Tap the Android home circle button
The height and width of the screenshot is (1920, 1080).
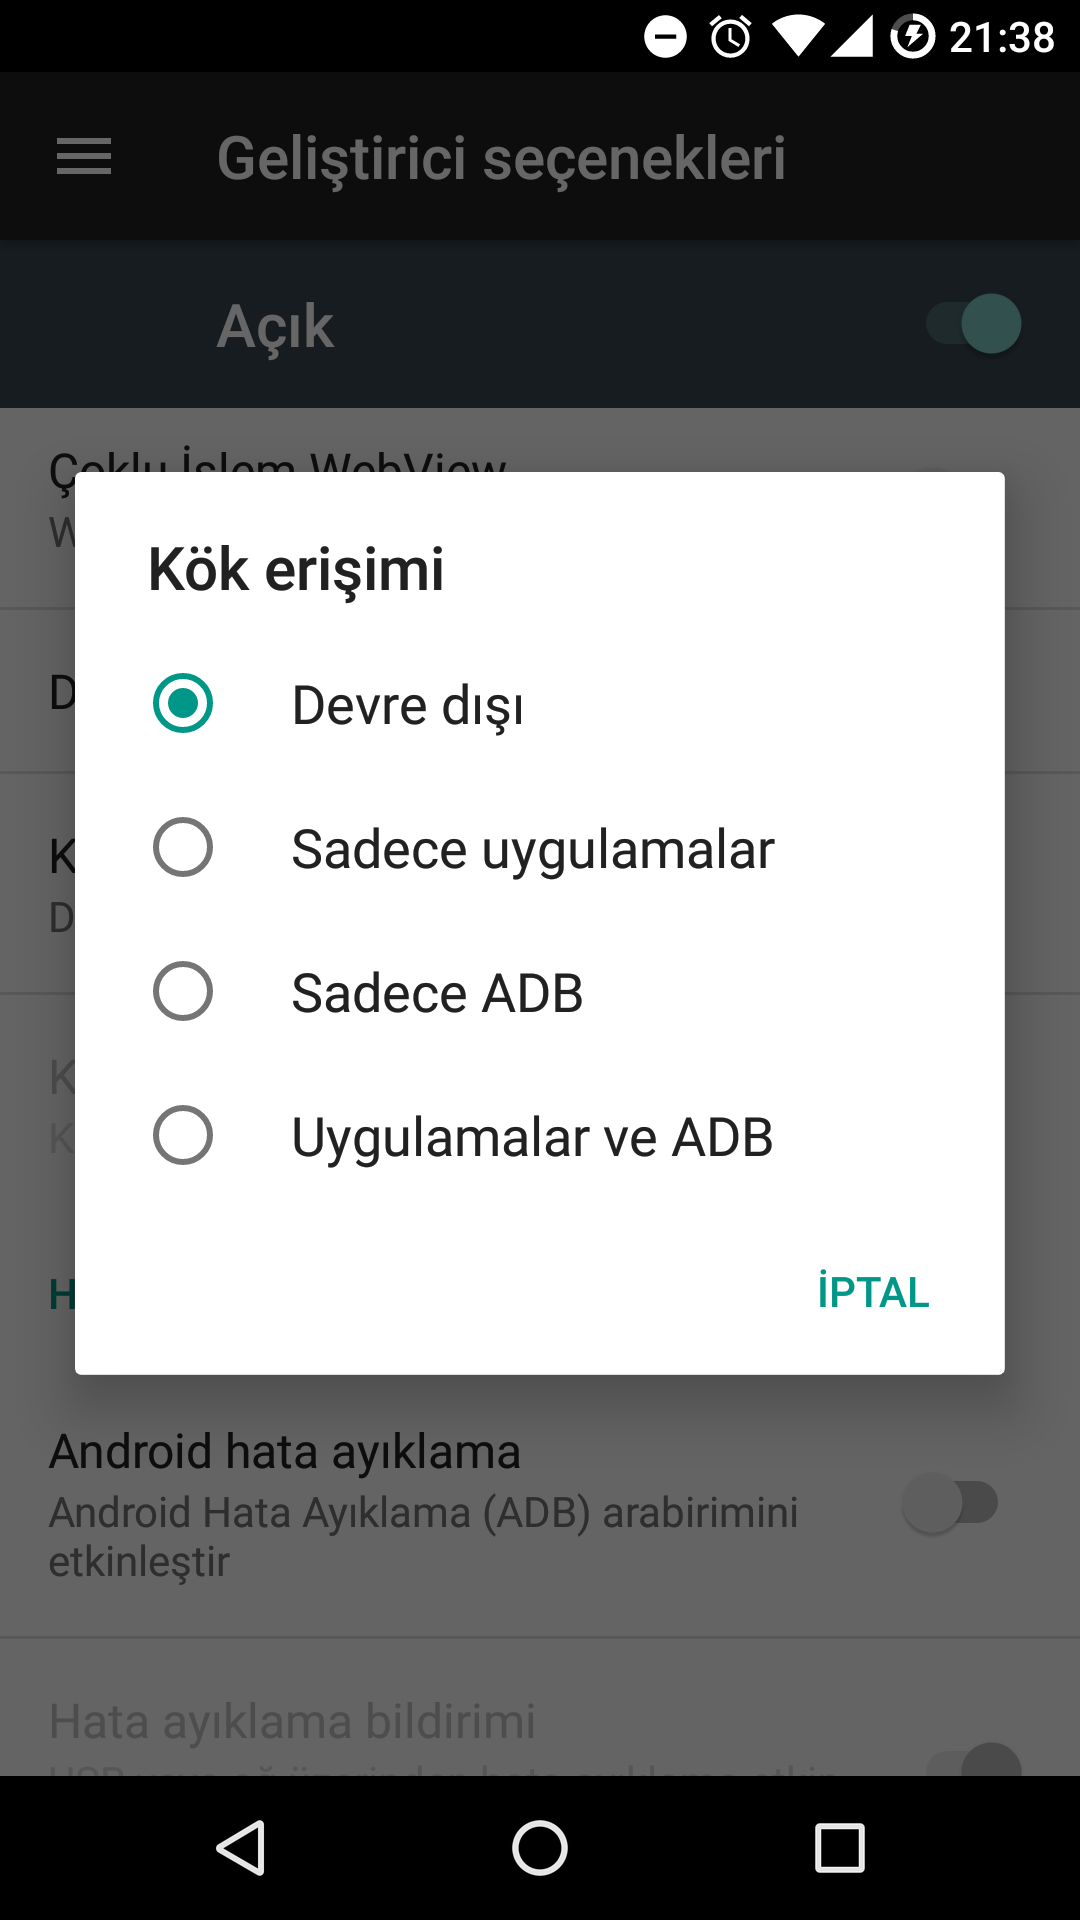click(540, 1847)
